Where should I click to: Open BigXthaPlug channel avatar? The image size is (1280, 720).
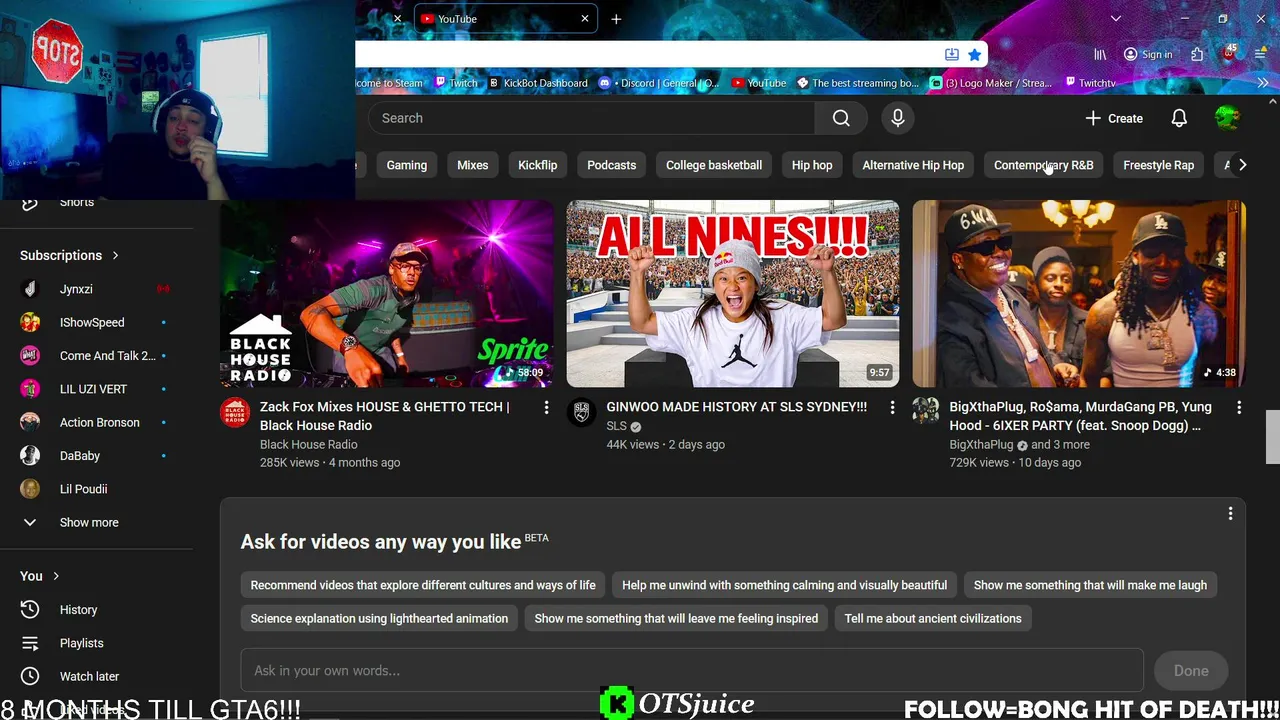[x=925, y=412]
